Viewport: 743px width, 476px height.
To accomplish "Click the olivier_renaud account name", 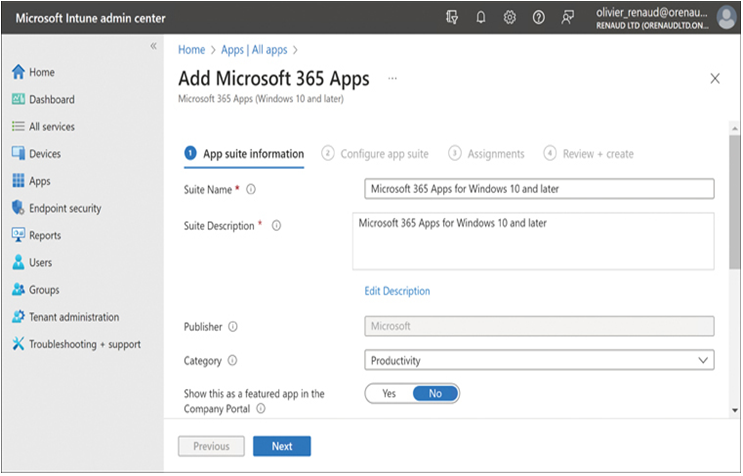I will point(652,13).
